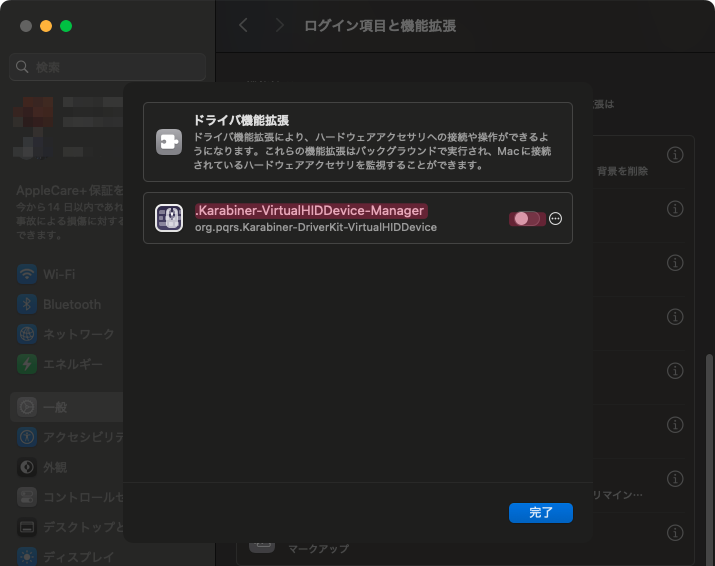Screen dimensions: 715x566
Task: Click the デスクトップ sidebar icon
Action: pyautogui.click(x=27, y=527)
